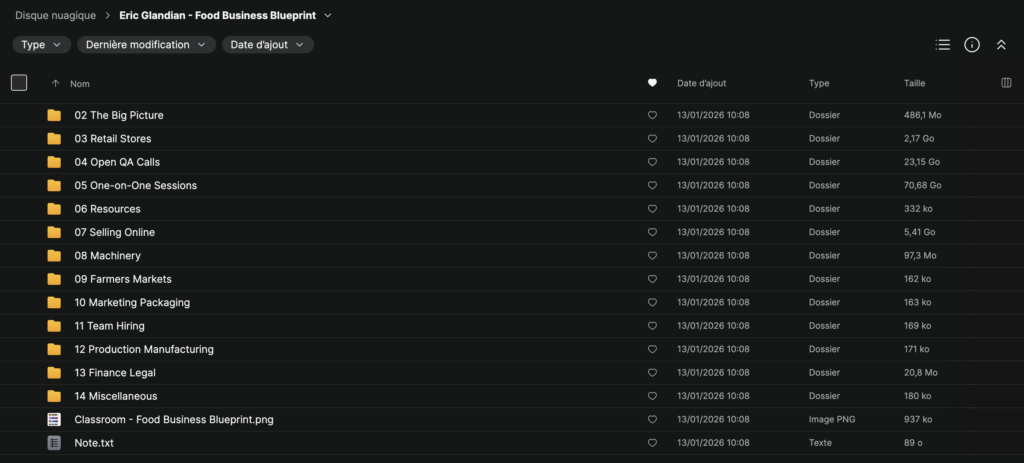Open column settings icon in header

click(x=1006, y=83)
